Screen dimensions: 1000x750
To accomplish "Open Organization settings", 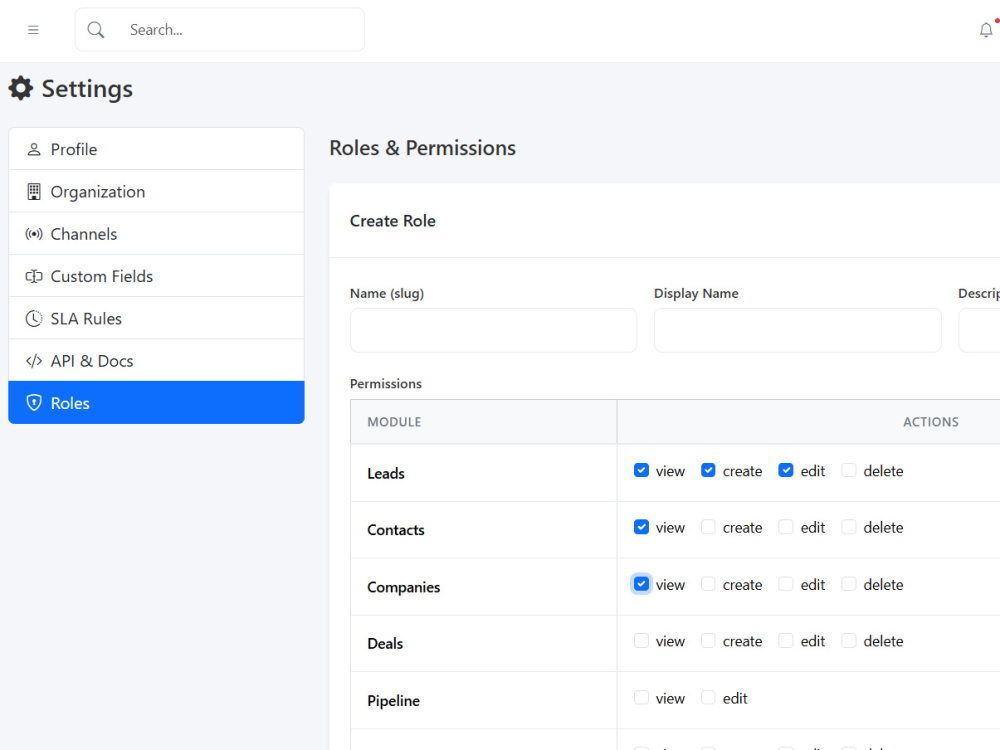I will coord(156,191).
